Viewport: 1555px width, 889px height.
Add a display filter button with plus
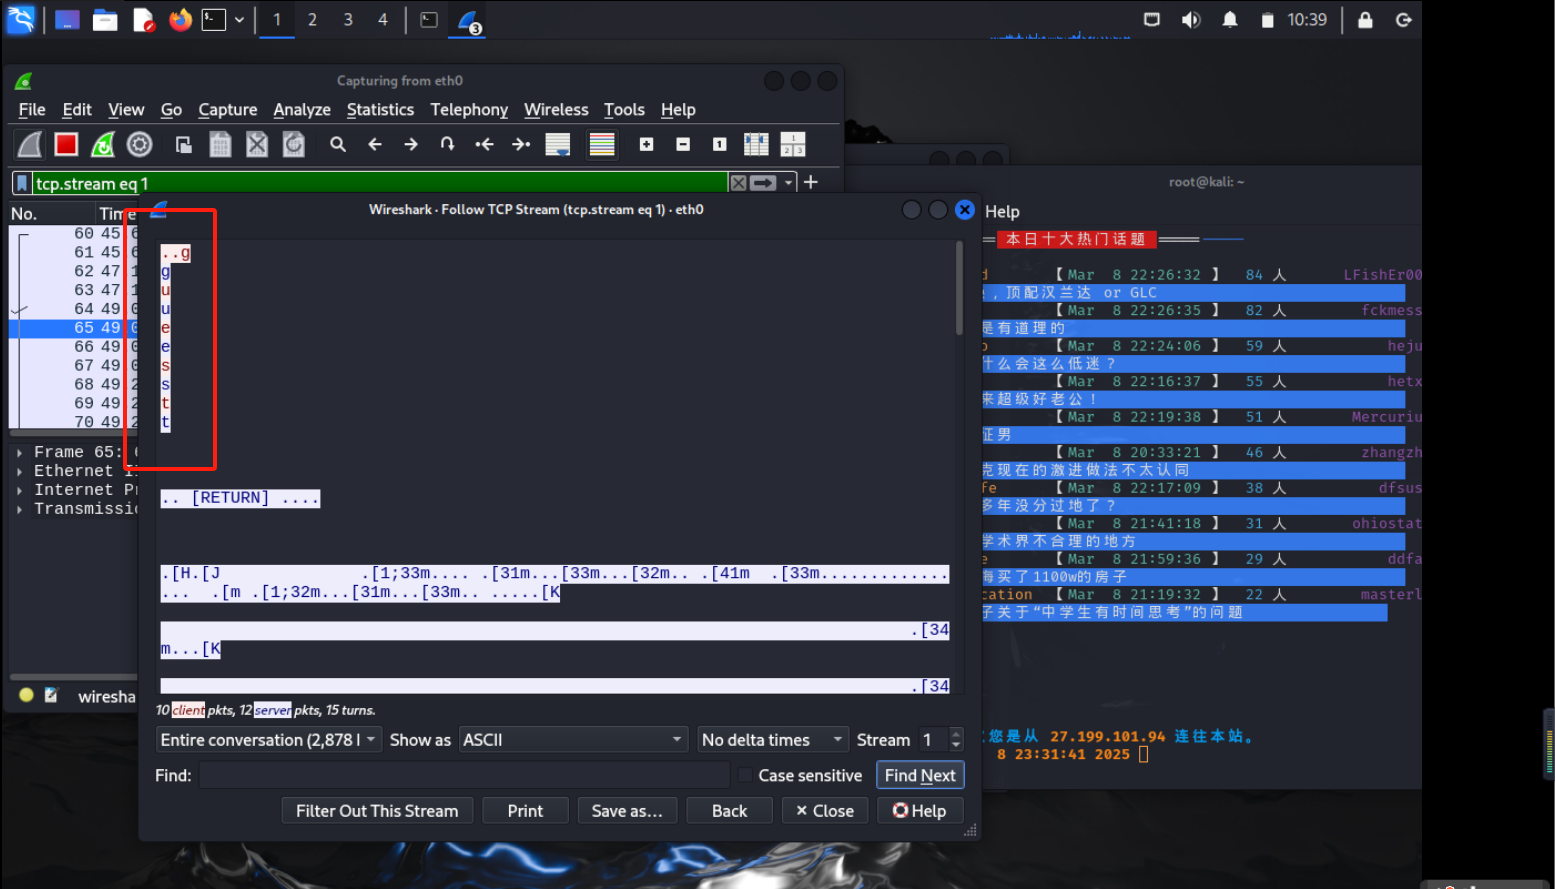[811, 182]
